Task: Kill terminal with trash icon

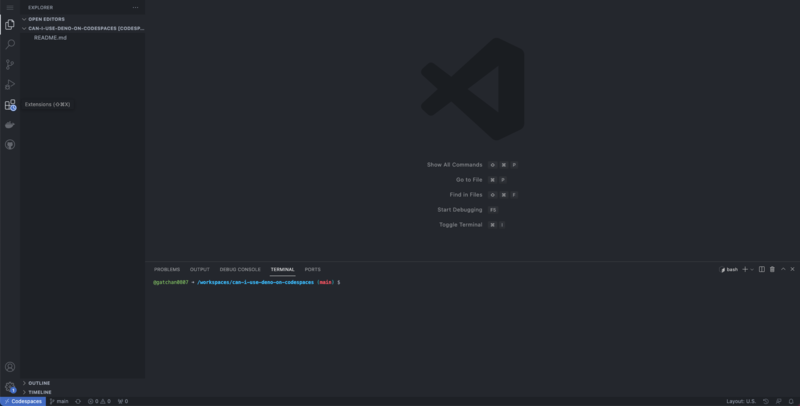Action: tap(772, 269)
